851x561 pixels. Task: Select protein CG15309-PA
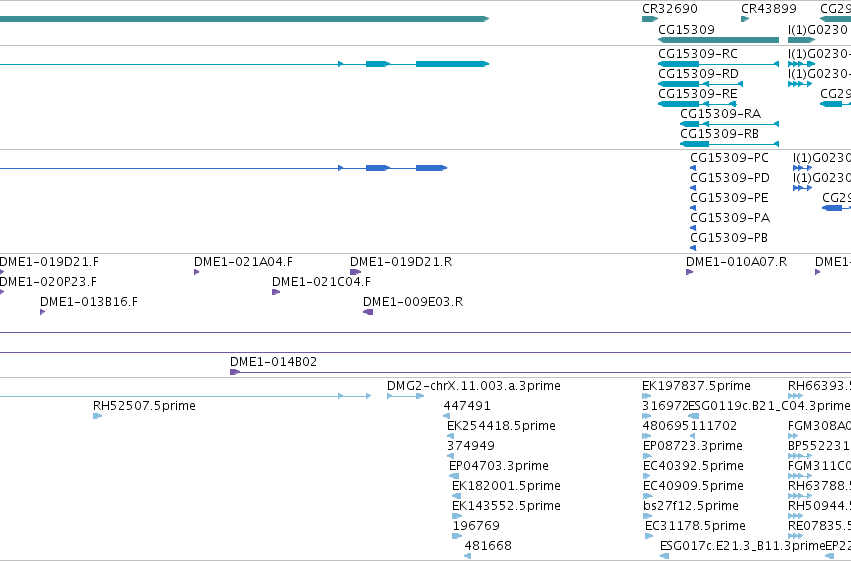point(730,218)
